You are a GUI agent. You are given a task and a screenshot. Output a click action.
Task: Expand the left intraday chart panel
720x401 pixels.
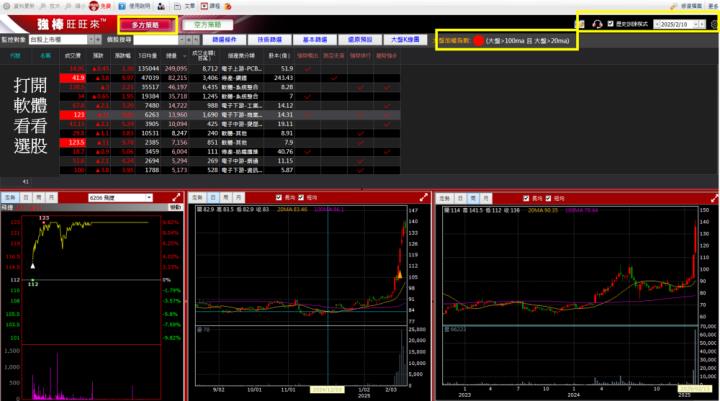177,198
